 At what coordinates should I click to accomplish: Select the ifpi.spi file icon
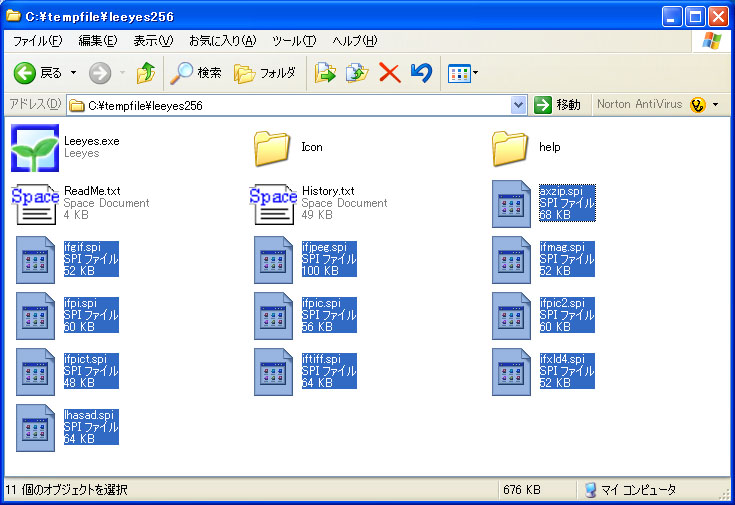(36, 316)
